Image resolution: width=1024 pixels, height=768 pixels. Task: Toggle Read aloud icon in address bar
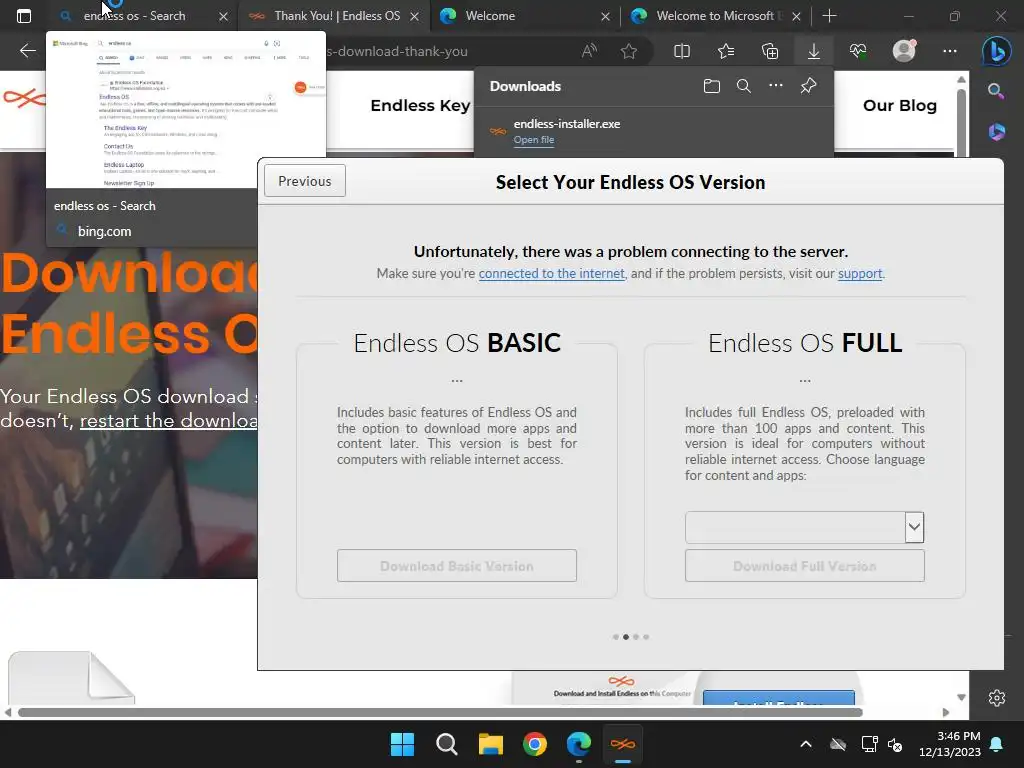589,51
